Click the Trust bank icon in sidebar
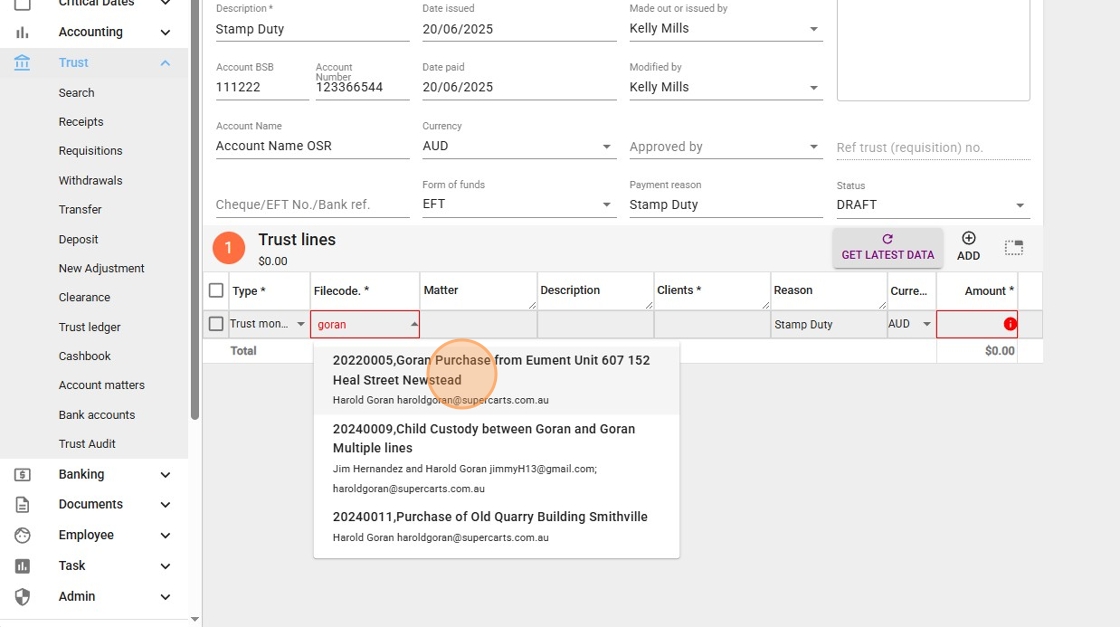This screenshot has height=627, width=1120. click(x=22, y=63)
